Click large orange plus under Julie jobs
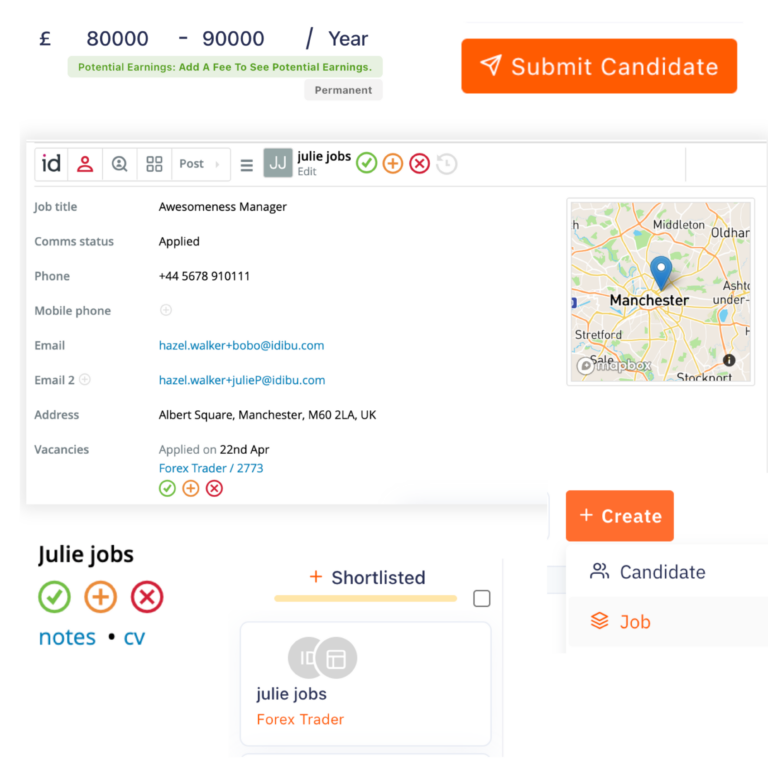768x768 pixels. 100,597
